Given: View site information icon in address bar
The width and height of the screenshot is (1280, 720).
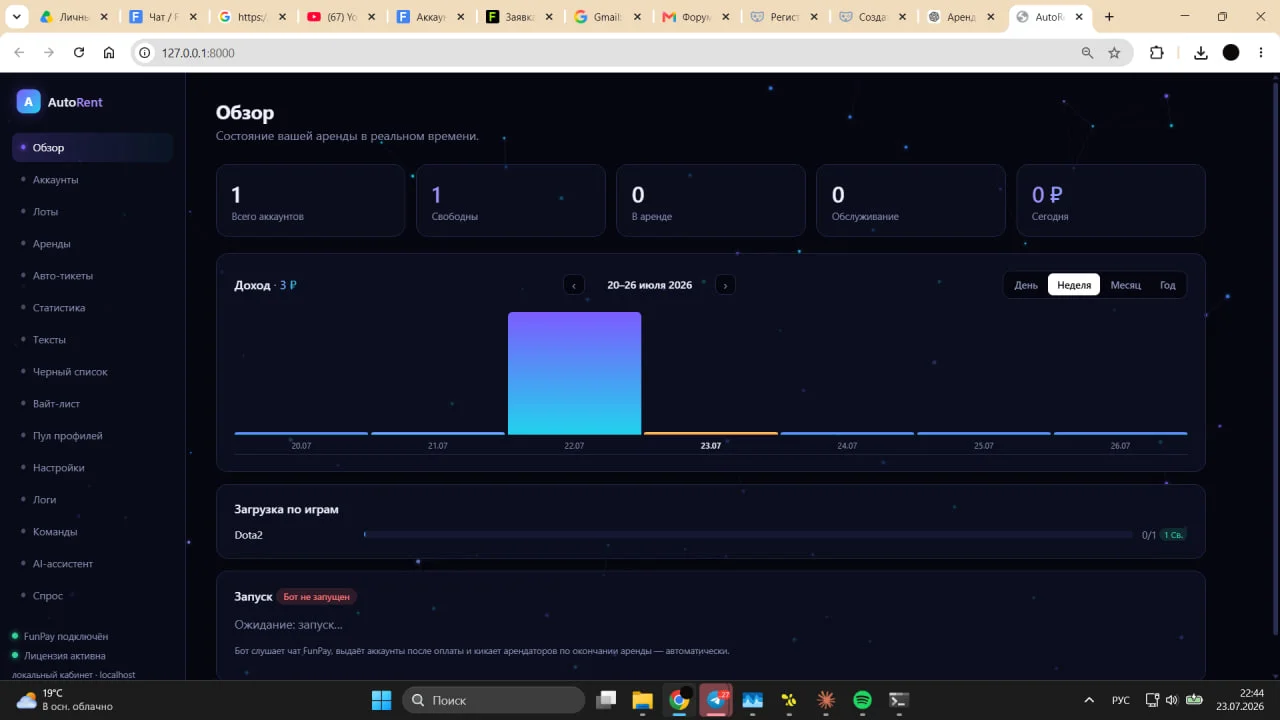Looking at the screenshot, I should (145, 53).
